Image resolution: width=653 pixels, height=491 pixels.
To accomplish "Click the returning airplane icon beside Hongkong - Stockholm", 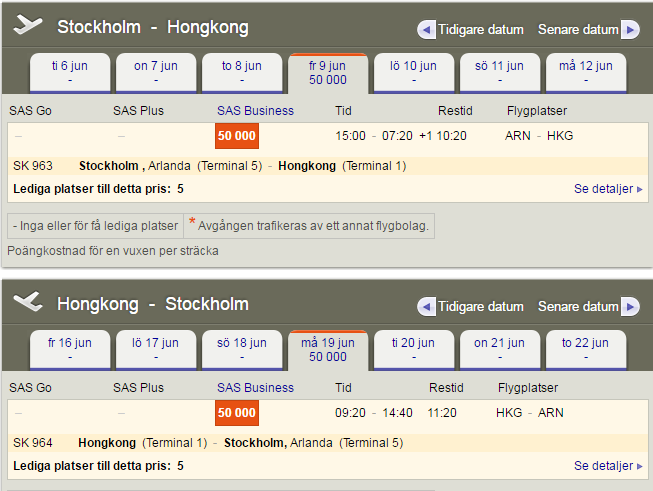I will point(28,304).
